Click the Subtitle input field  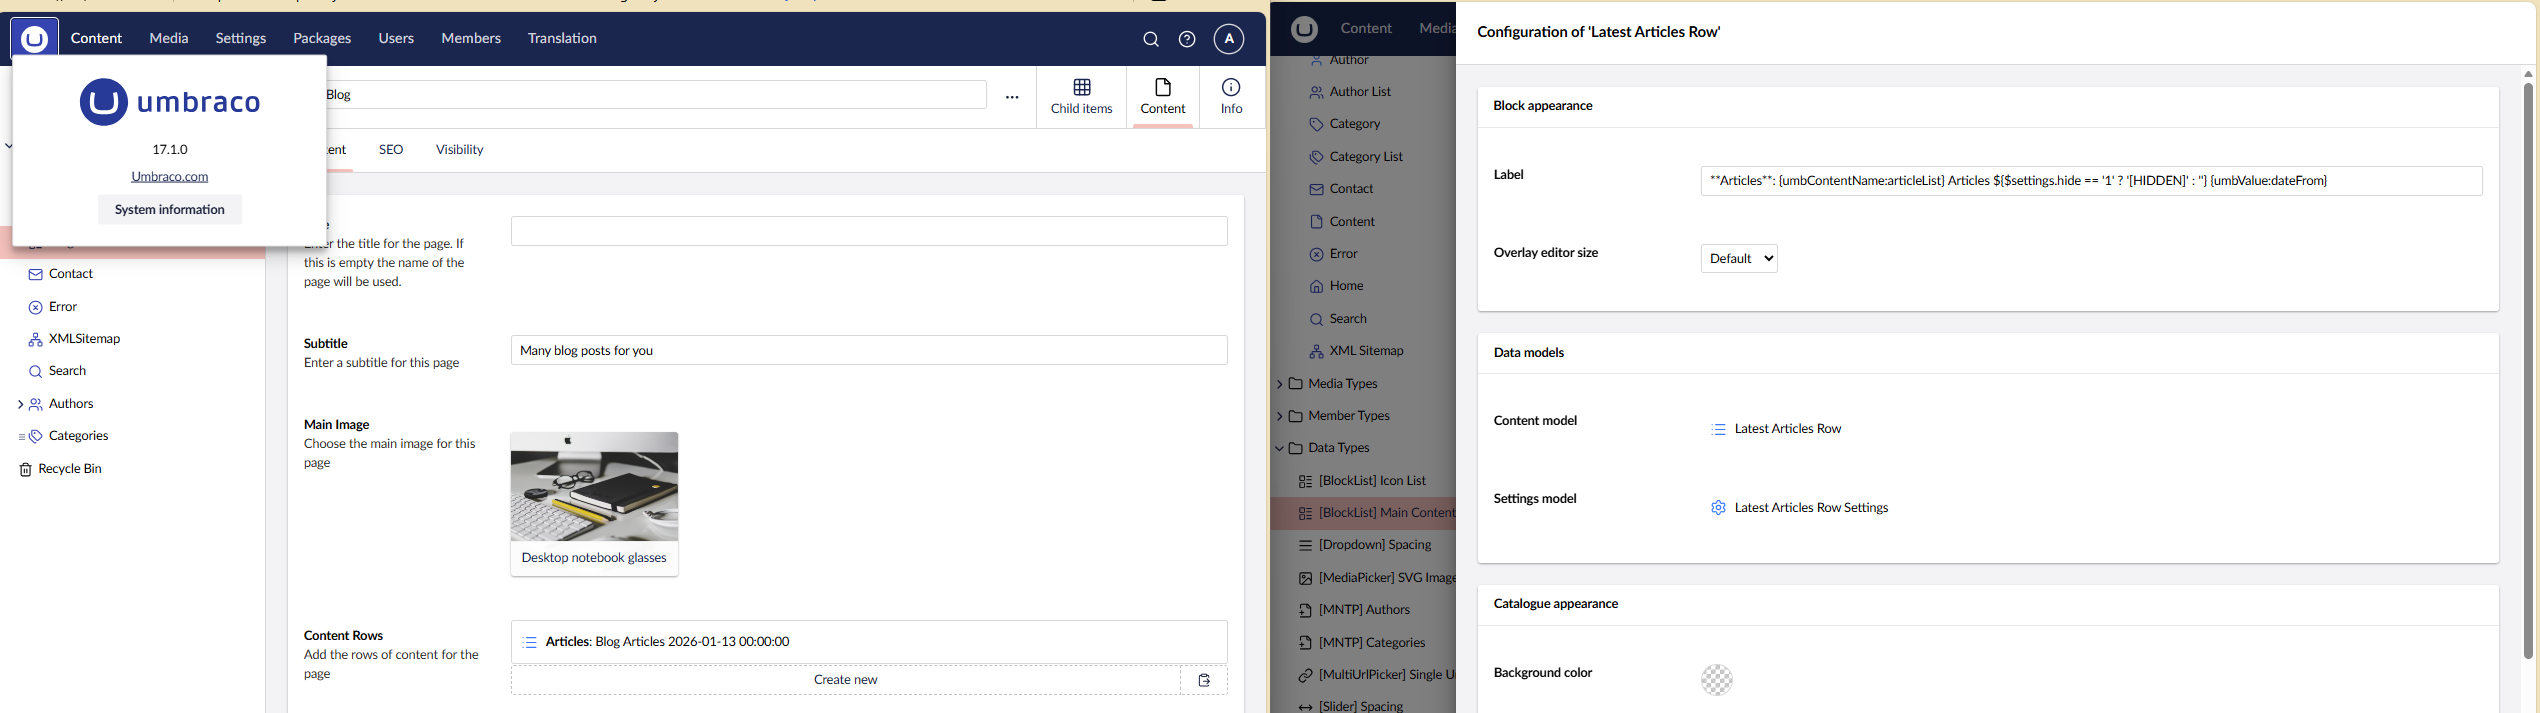click(x=868, y=351)
